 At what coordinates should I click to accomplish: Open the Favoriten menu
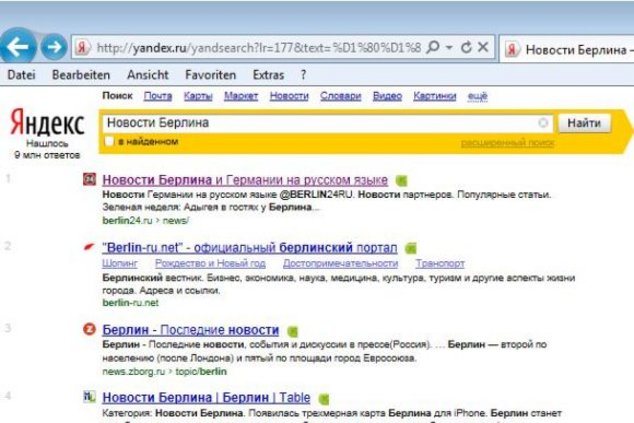click(210, 75)
